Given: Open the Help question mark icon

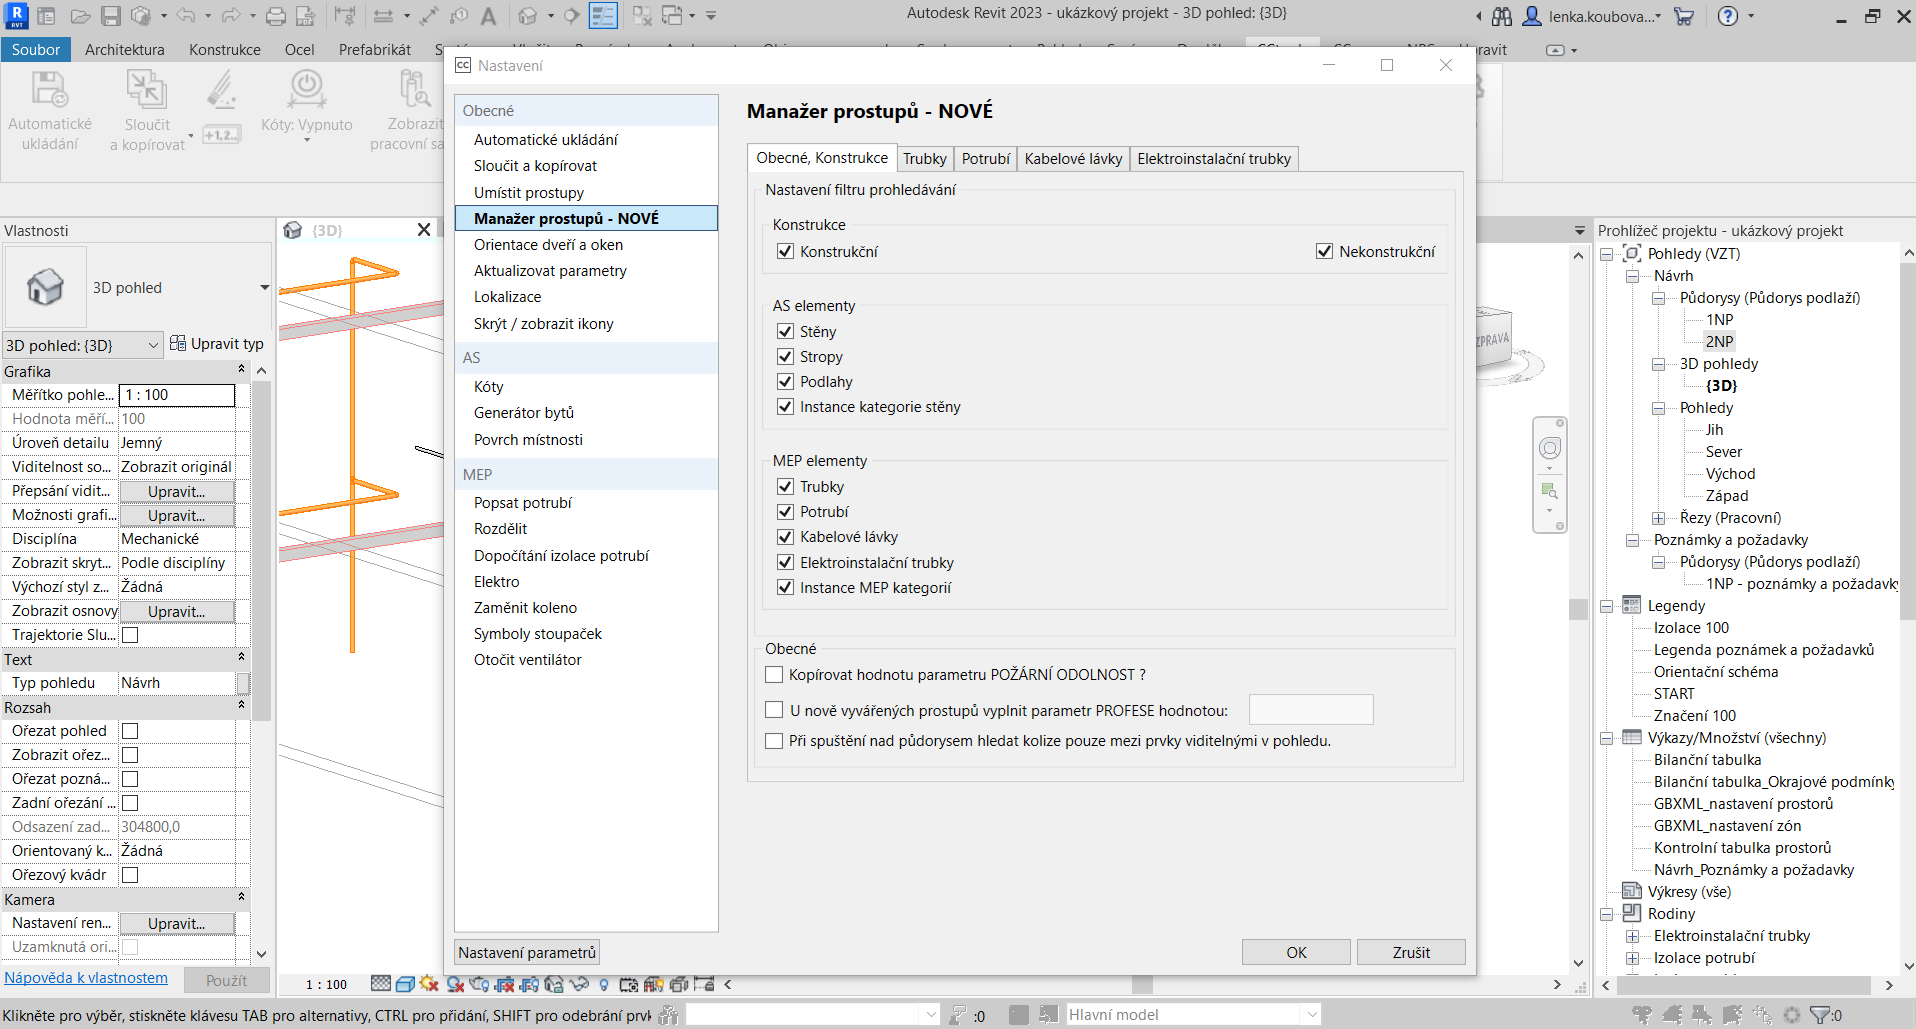Looking at the screenshot, I should click(1728, 16).
